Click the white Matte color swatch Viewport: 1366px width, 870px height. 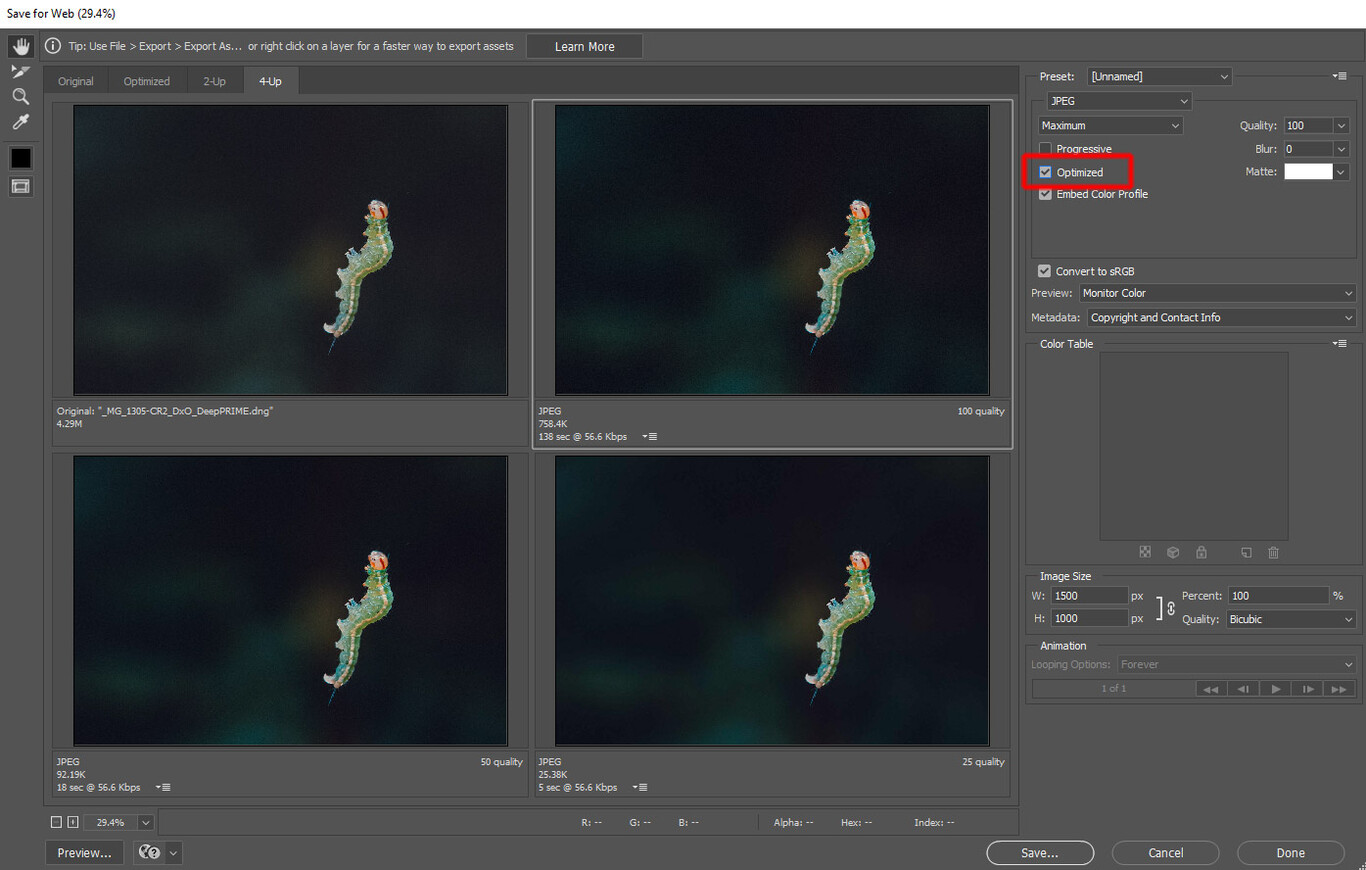click(1308, 172)
